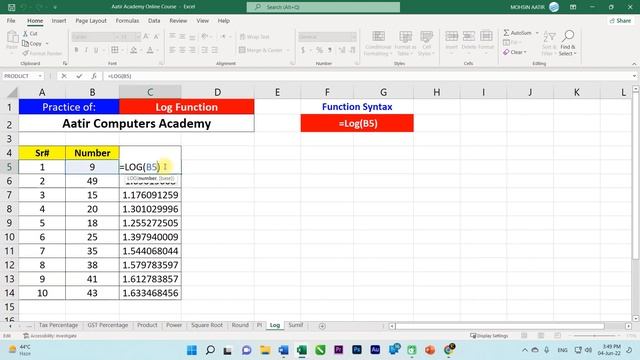Adjust the zoom slider in status bar
The height and width of the screenshot is (360, 640).
(x=594, y=336)
